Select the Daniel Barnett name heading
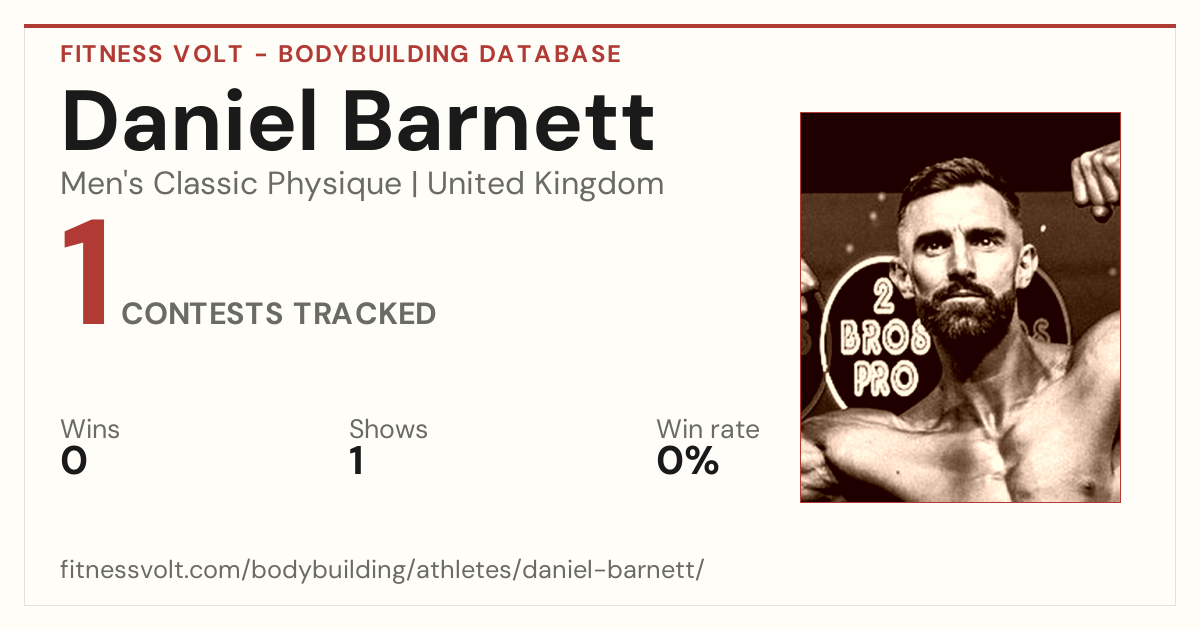The width and height of the screenshot is (1200, 630). coord(358,122)
